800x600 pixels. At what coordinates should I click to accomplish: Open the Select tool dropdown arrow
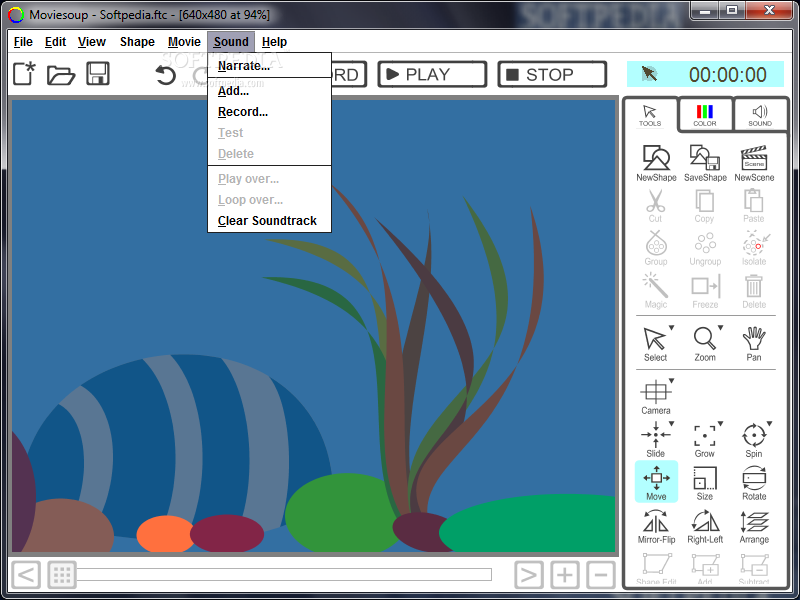671,328
